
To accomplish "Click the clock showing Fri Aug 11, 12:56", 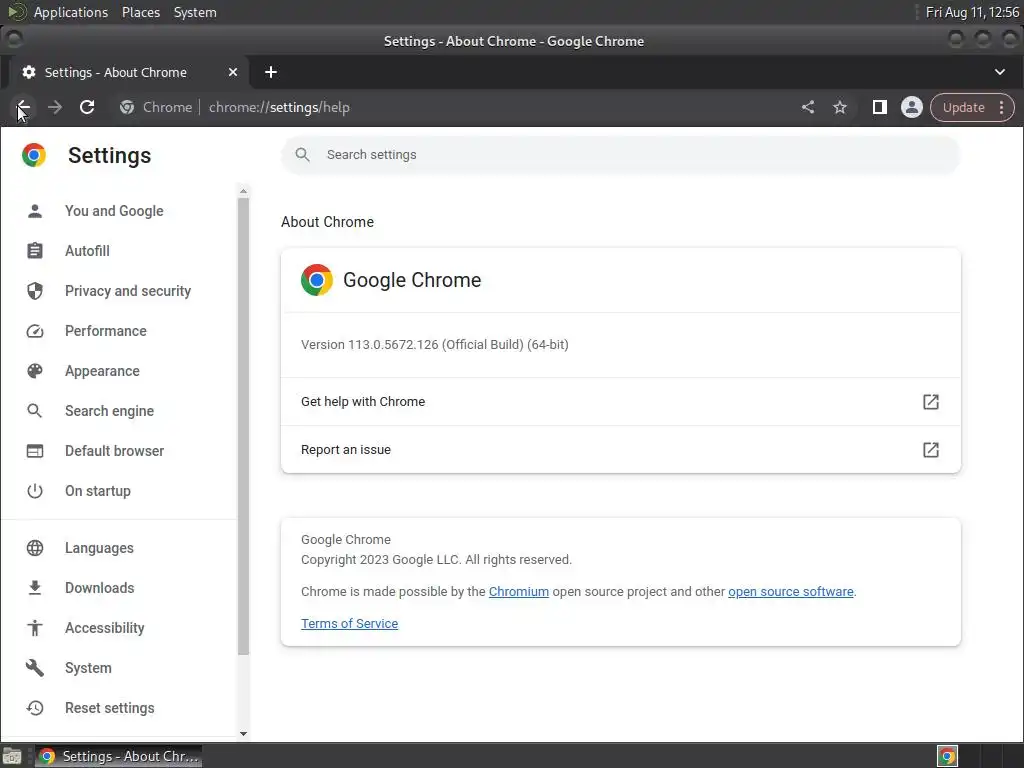I will pos(972,12).
